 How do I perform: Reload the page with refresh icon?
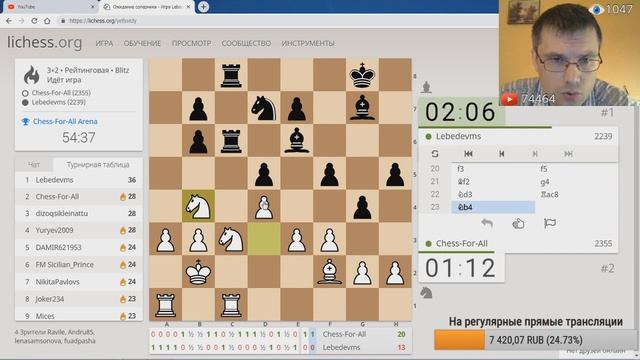click(34, 20)
